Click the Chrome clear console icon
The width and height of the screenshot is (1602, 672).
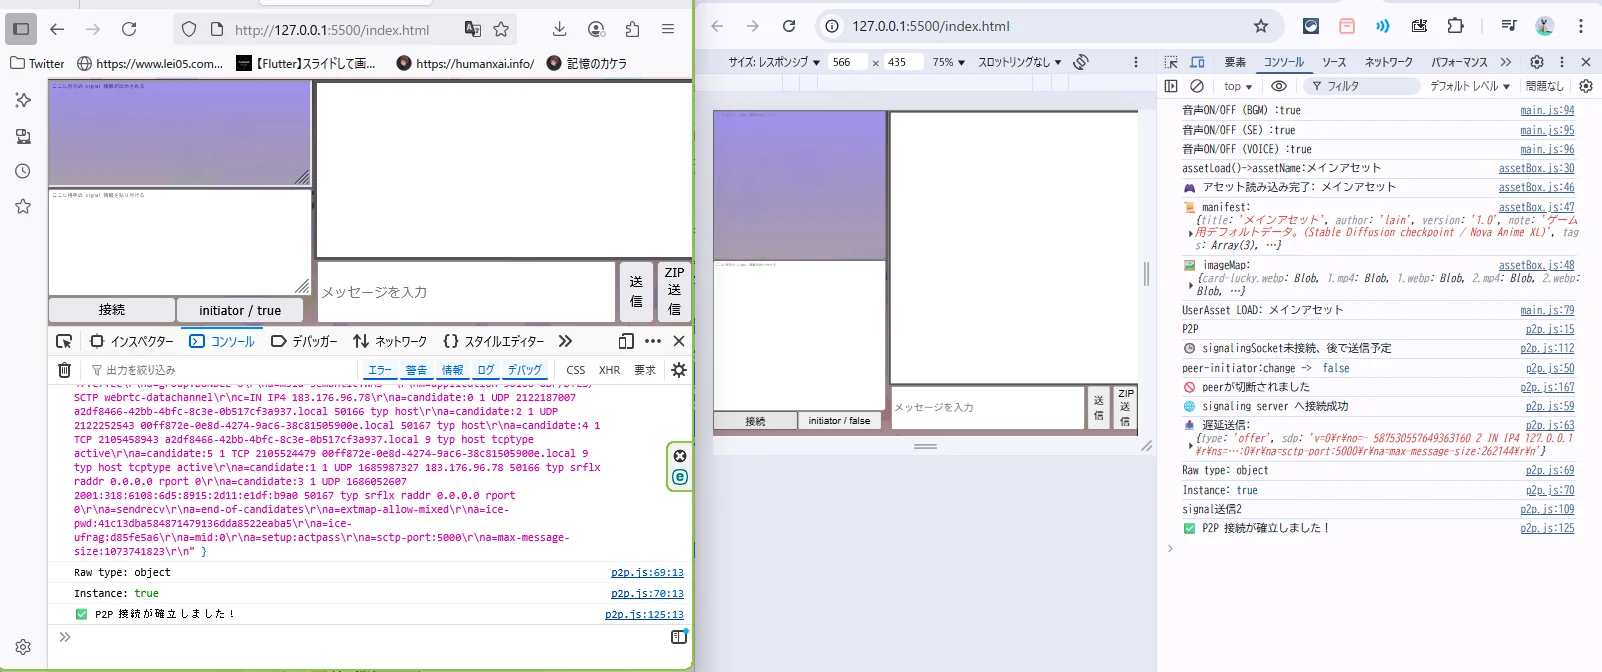pos(1197,86)
